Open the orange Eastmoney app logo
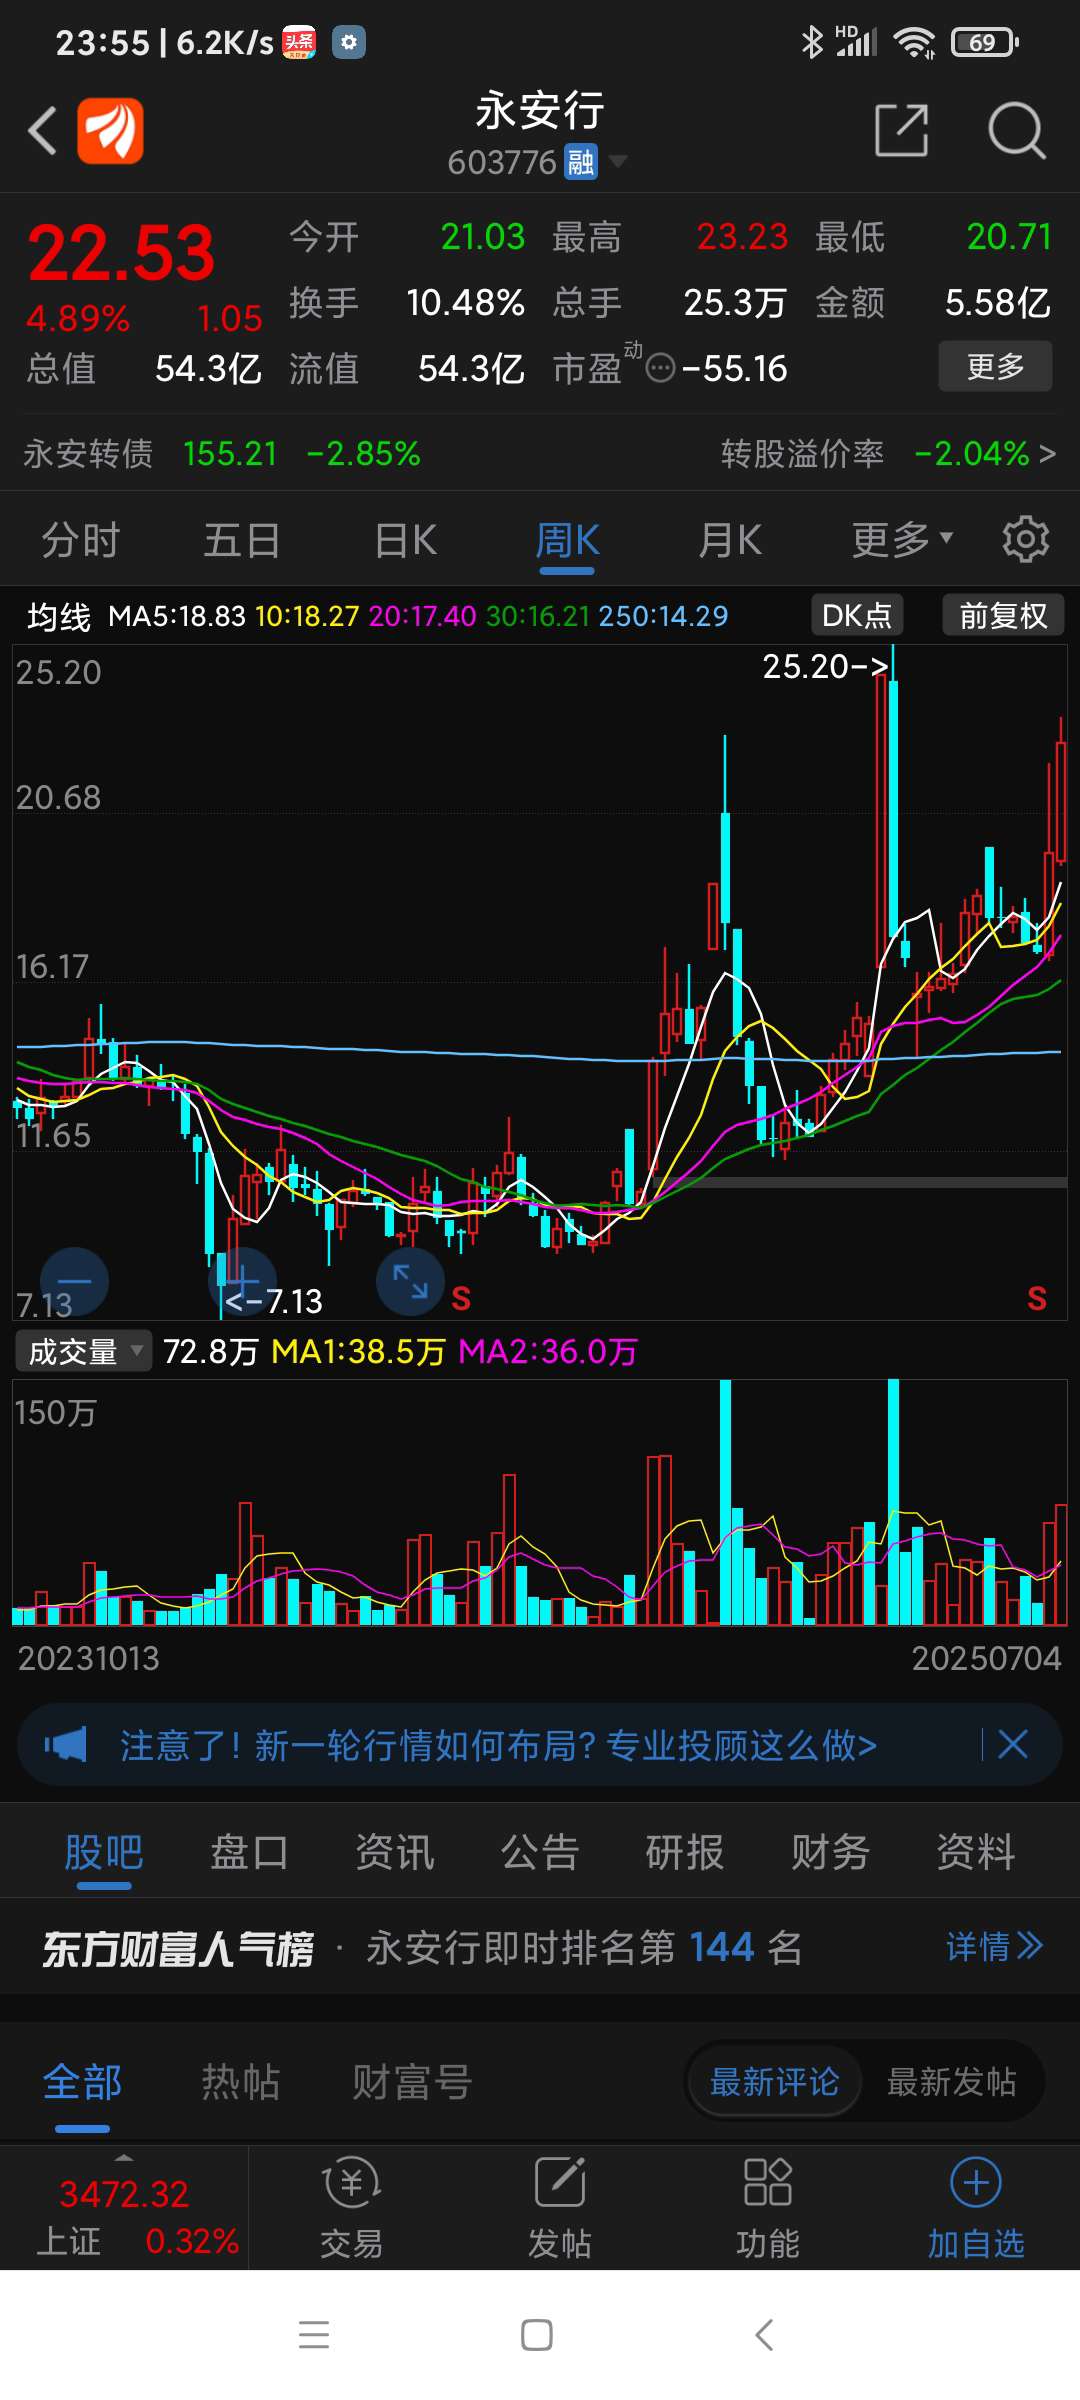The height and width of the screenshot is (2400, 1080). (111, 130)
